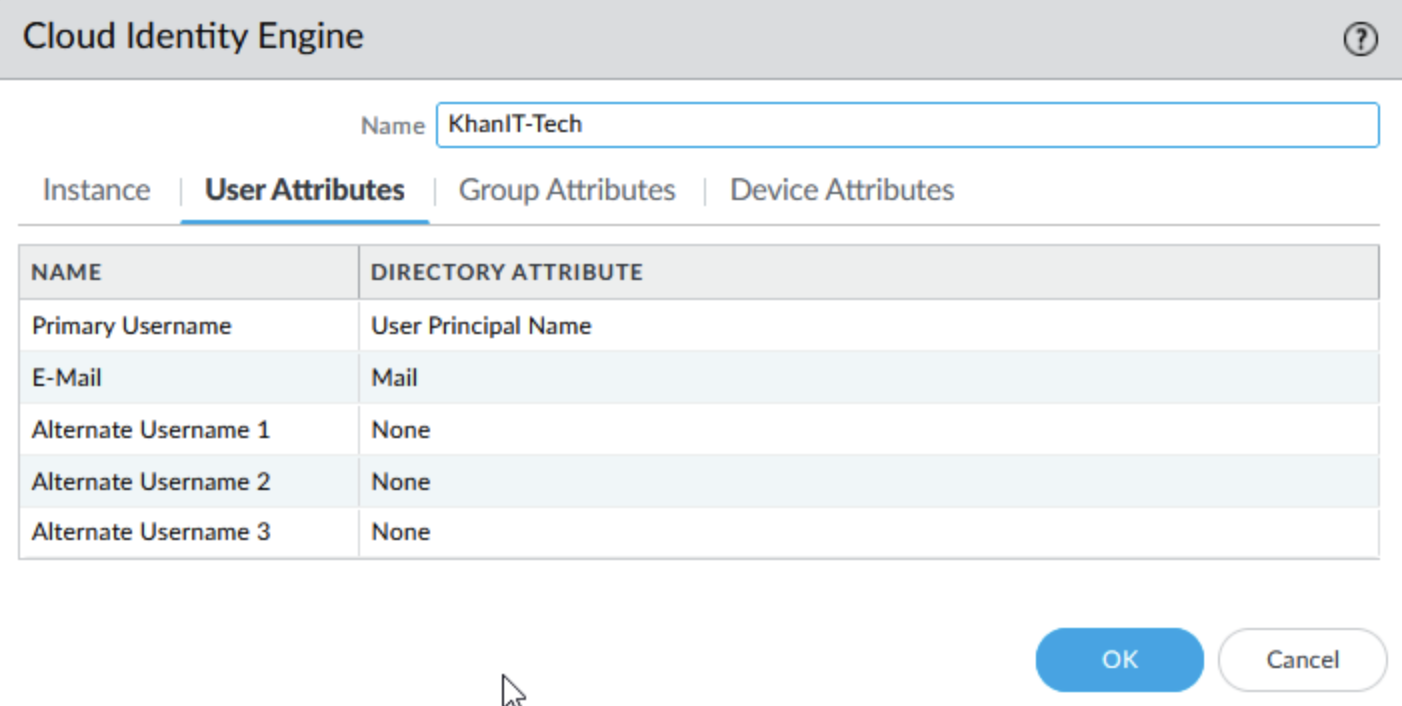The width and height of the screenshot is (1402, 706).
Task: Select the E-Mail row name
Action: (67, 378)
